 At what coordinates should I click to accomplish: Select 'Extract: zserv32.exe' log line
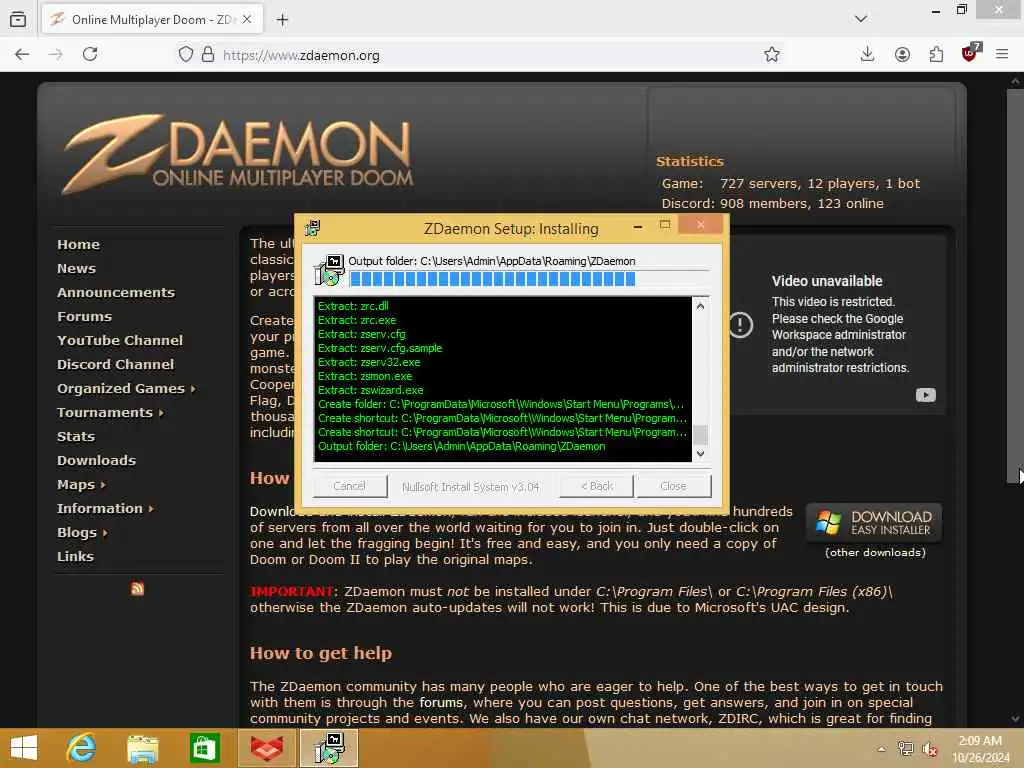pyautogui.click(x=369, y=362)
